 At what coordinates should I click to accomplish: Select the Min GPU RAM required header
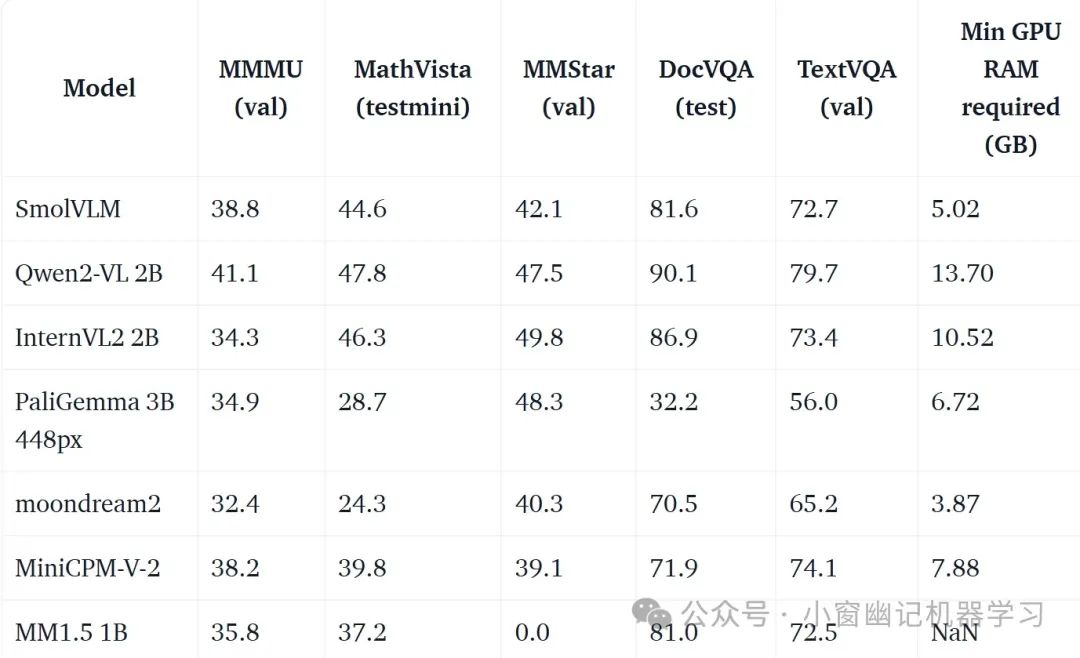[x=1010, y=88]
